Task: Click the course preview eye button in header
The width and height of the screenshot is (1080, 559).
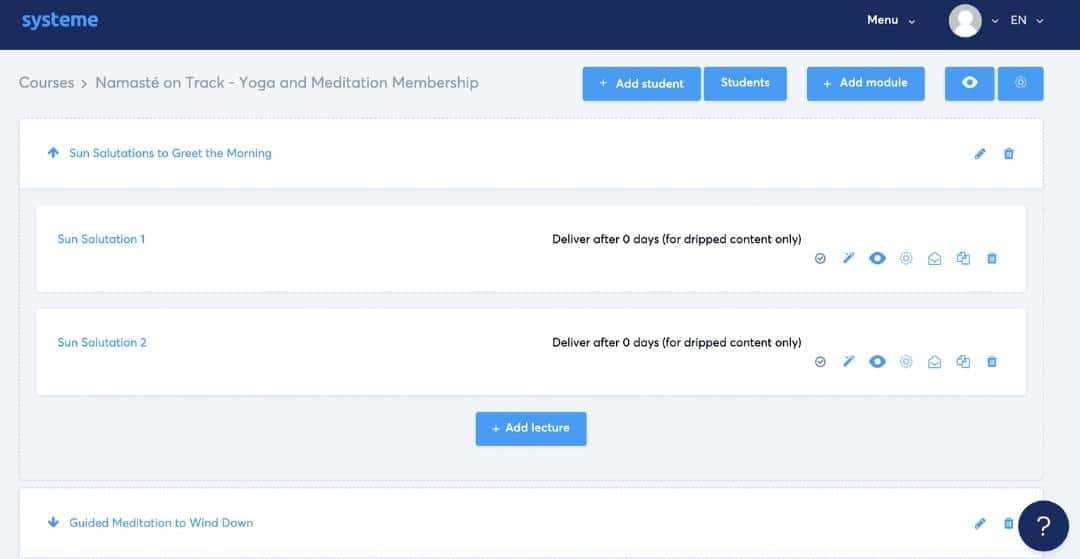Action: [x=969, y=83]
